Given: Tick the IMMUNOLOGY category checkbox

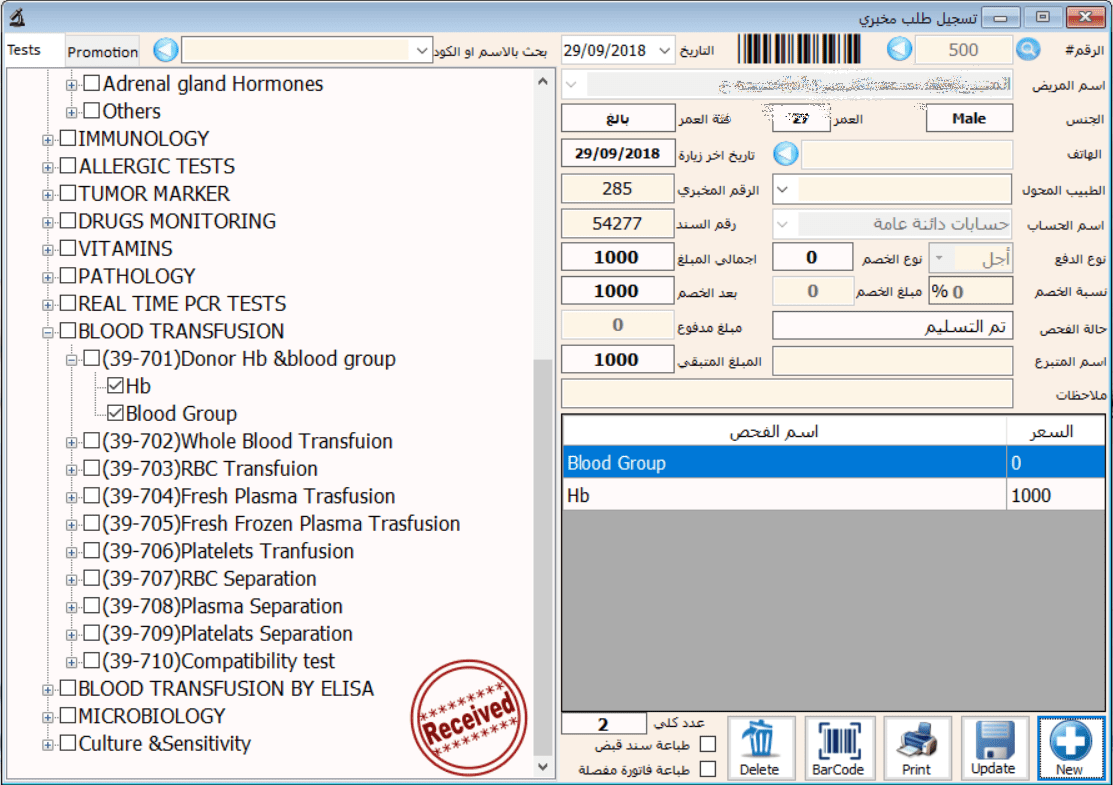Looking at the screenshot, I should point(68,139).
